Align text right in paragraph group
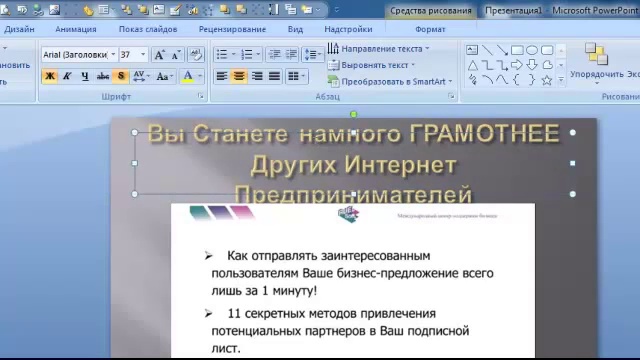Screen dimensions: 640x360 257,76
